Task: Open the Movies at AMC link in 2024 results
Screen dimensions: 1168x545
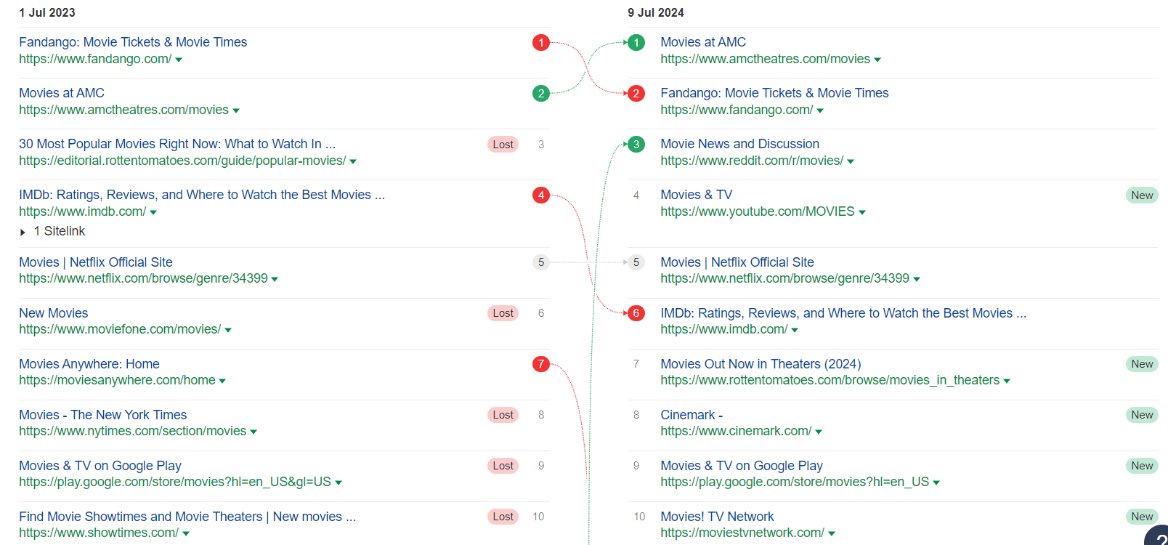Action: [703, 42]
